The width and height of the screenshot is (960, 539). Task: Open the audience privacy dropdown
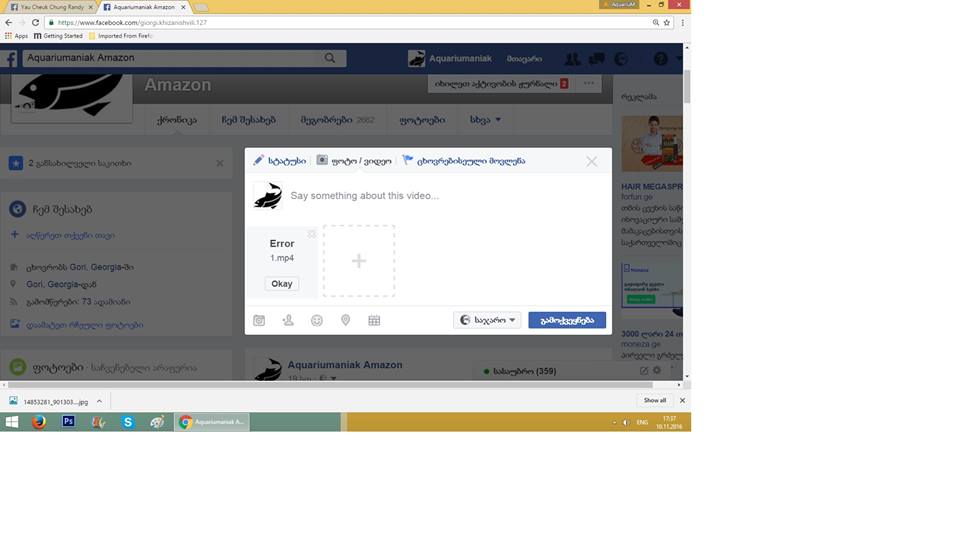488,320
